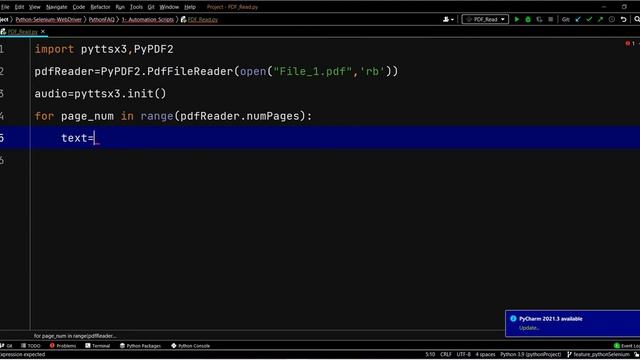640x360 pixels.
Task: Click pyttsx3.init() on line 3
Action: click(x=120, y=94)
